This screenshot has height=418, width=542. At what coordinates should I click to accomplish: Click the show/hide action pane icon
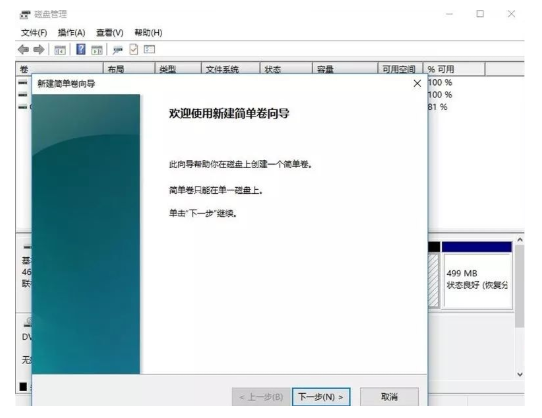97,50
